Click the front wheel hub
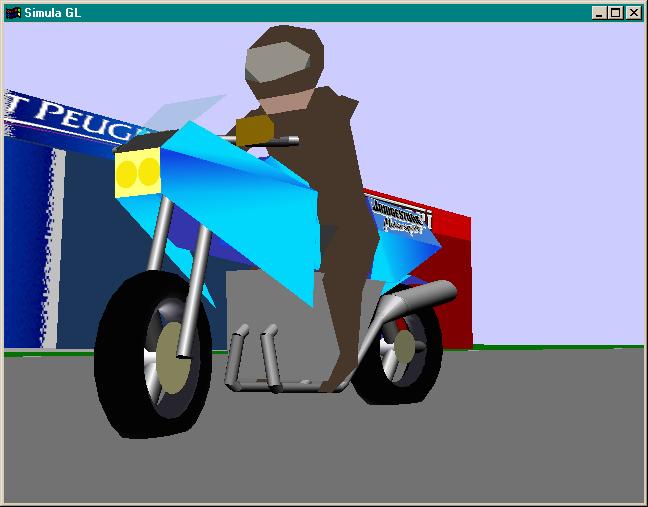This screenshot has height=507, width=648. 172,359
